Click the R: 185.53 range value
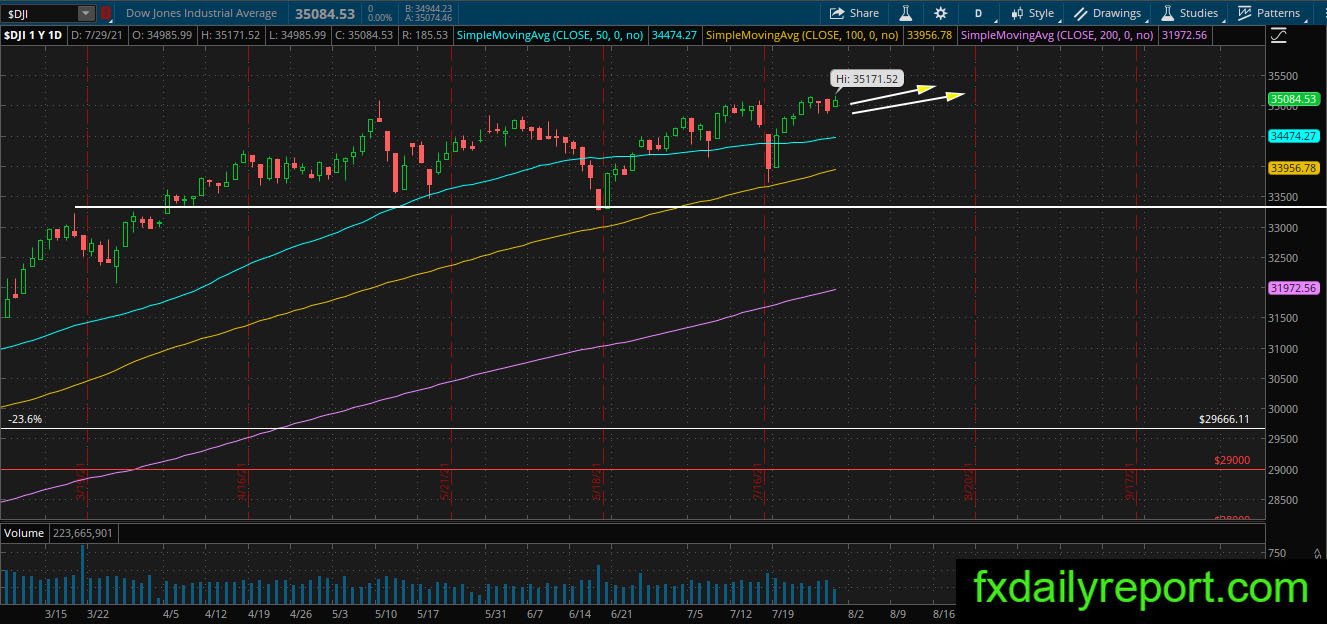Viewport: 1327px width, 624px height. coord(424,35)
